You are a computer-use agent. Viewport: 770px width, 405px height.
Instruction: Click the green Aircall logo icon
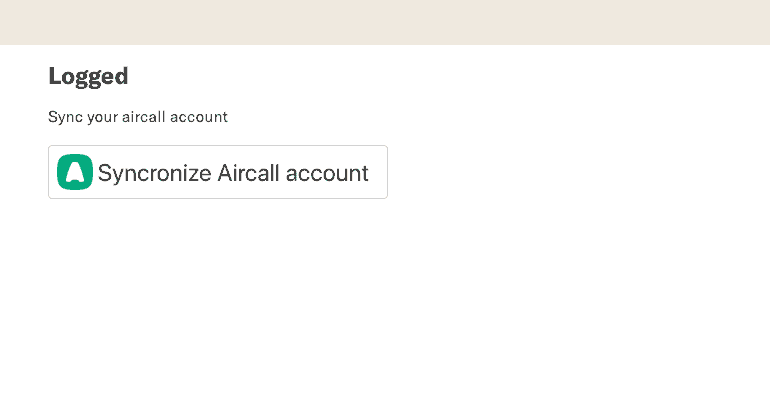75,172
